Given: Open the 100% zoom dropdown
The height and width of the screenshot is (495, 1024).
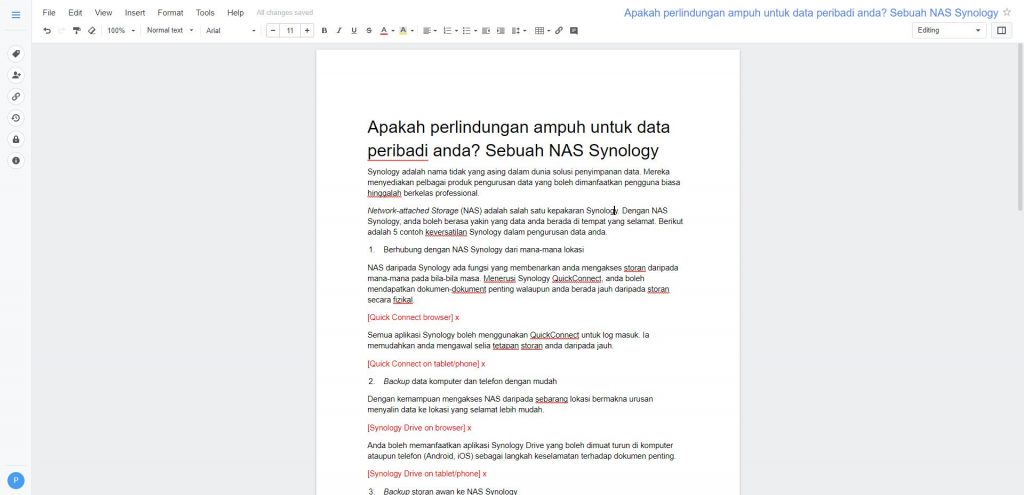Looking at the screenshot, I should pyautogui.click(x=121, y=30).
